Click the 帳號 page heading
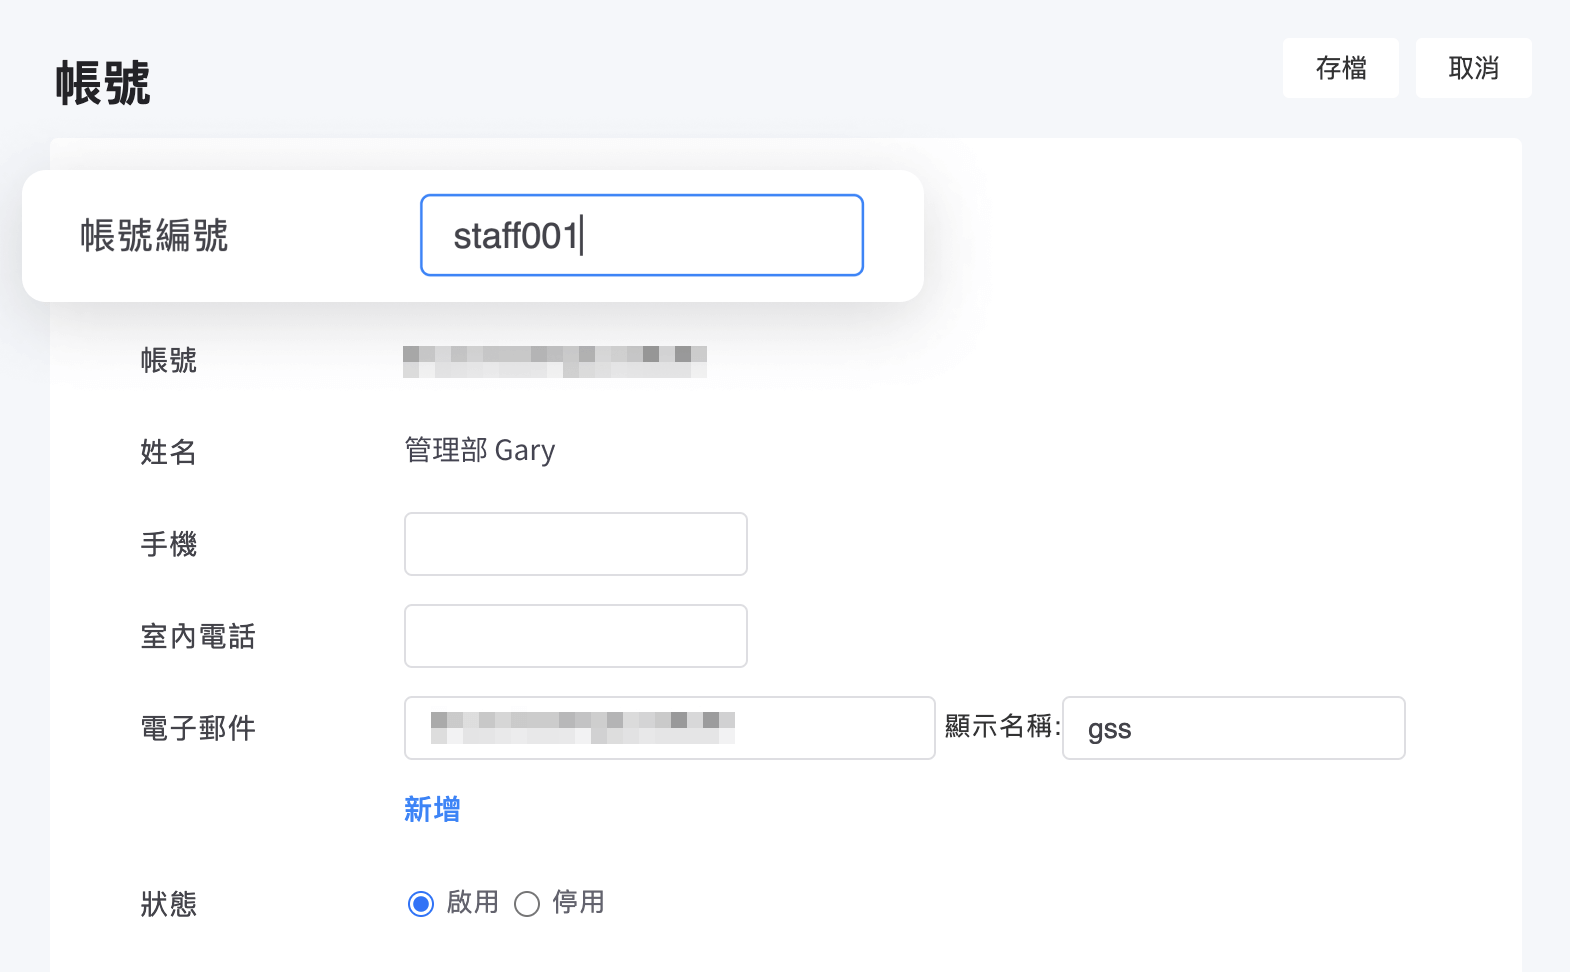The height and width of the screenshot is (972, 1570). (103, 82)
